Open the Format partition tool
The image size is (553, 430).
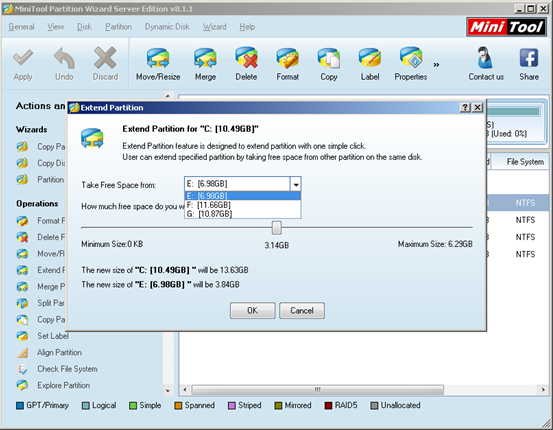pos(287,58)
